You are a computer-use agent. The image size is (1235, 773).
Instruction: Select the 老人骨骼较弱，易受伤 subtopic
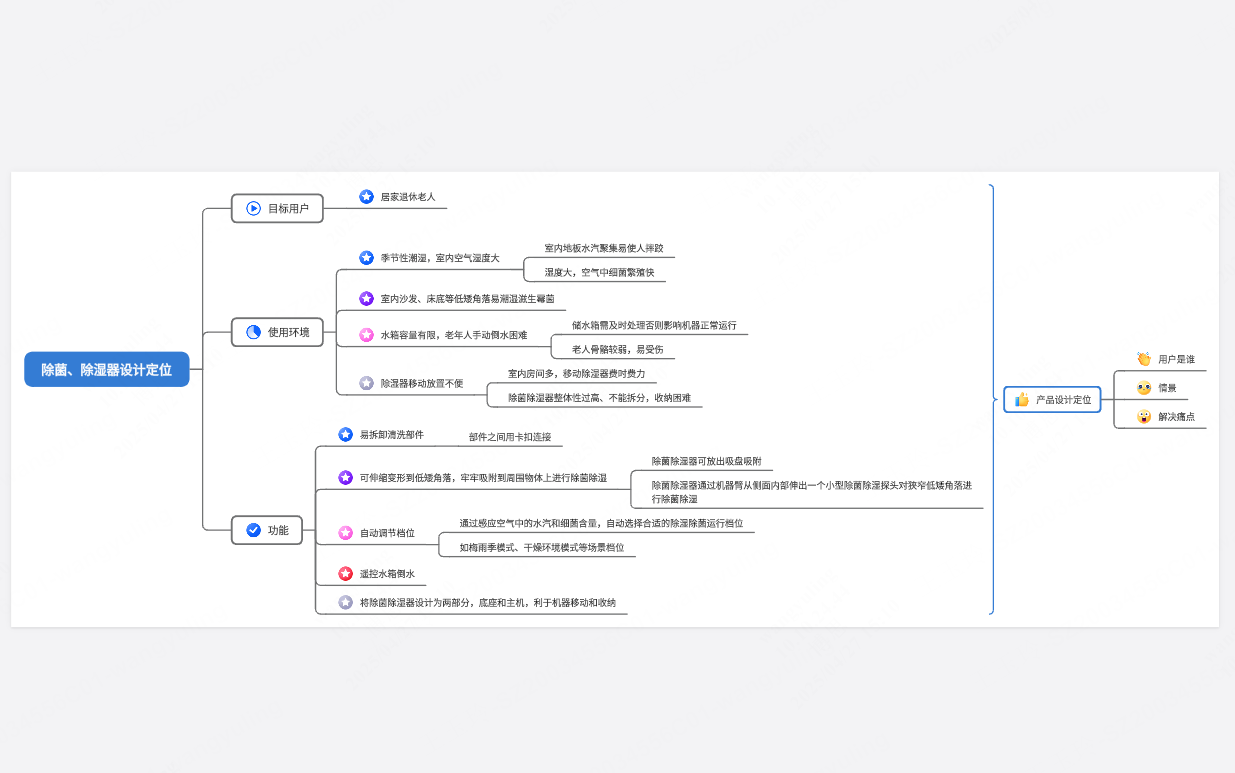(x=617, y=350)
